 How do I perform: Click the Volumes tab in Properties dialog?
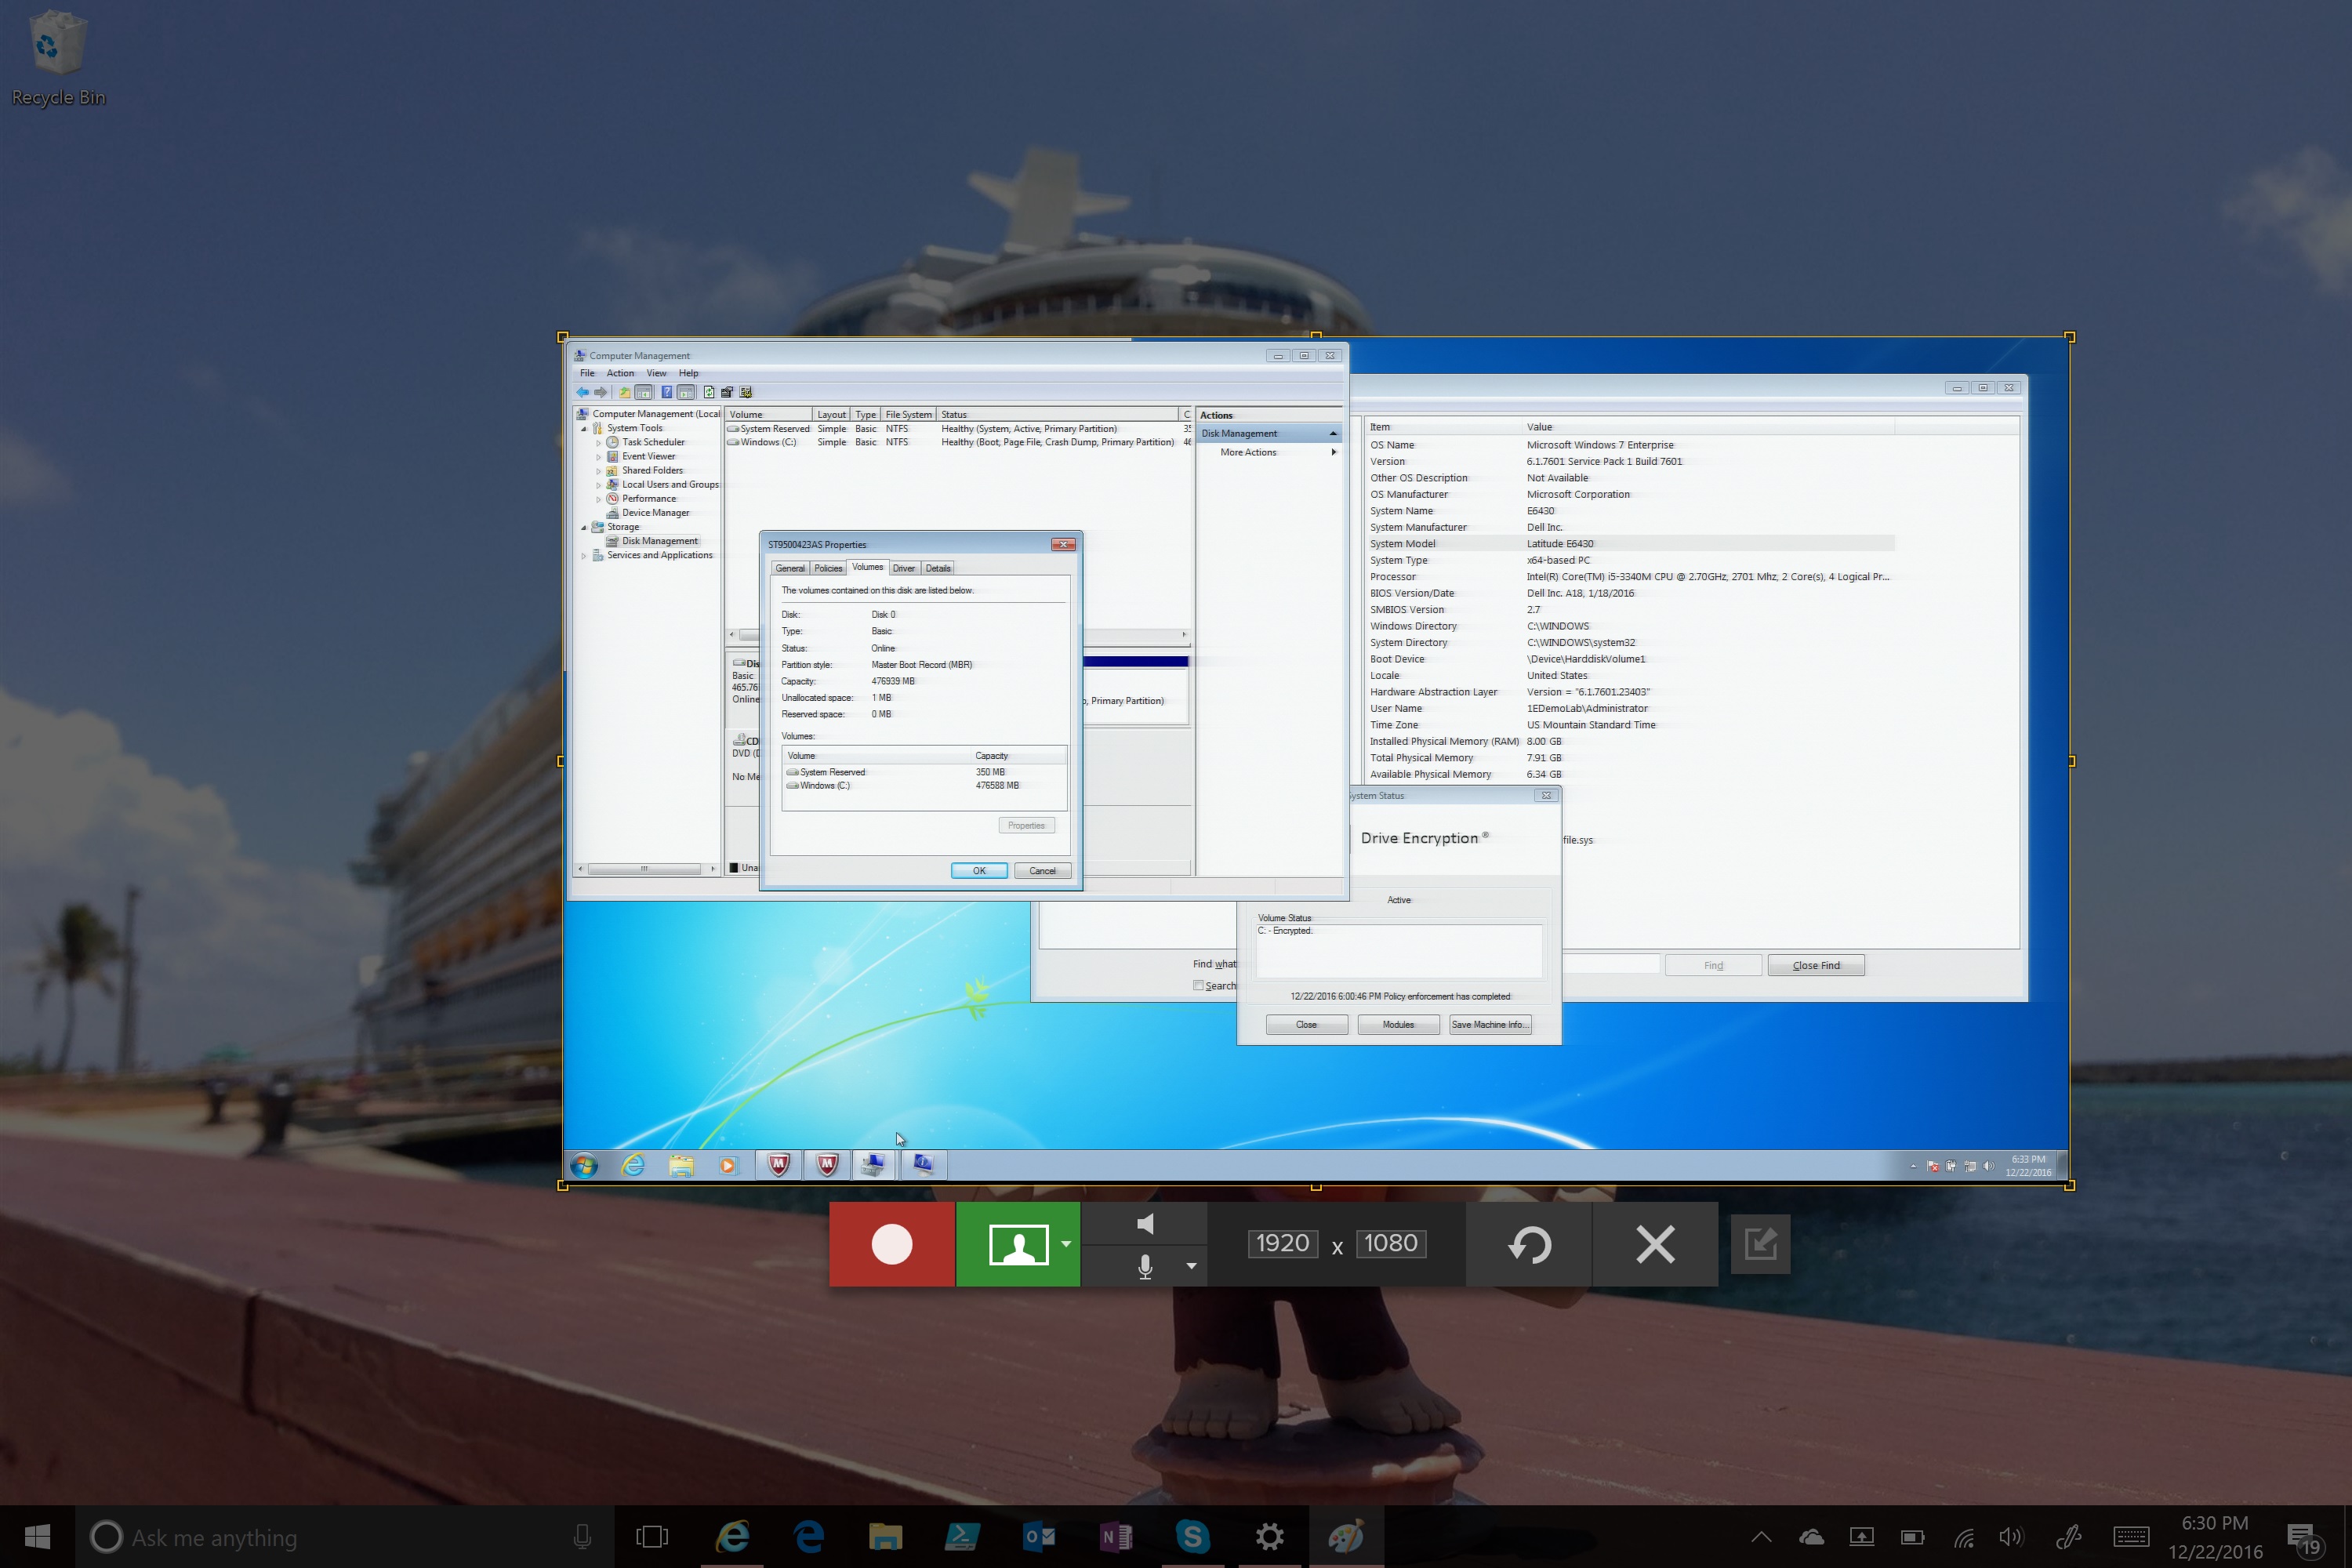click(867, 567)
